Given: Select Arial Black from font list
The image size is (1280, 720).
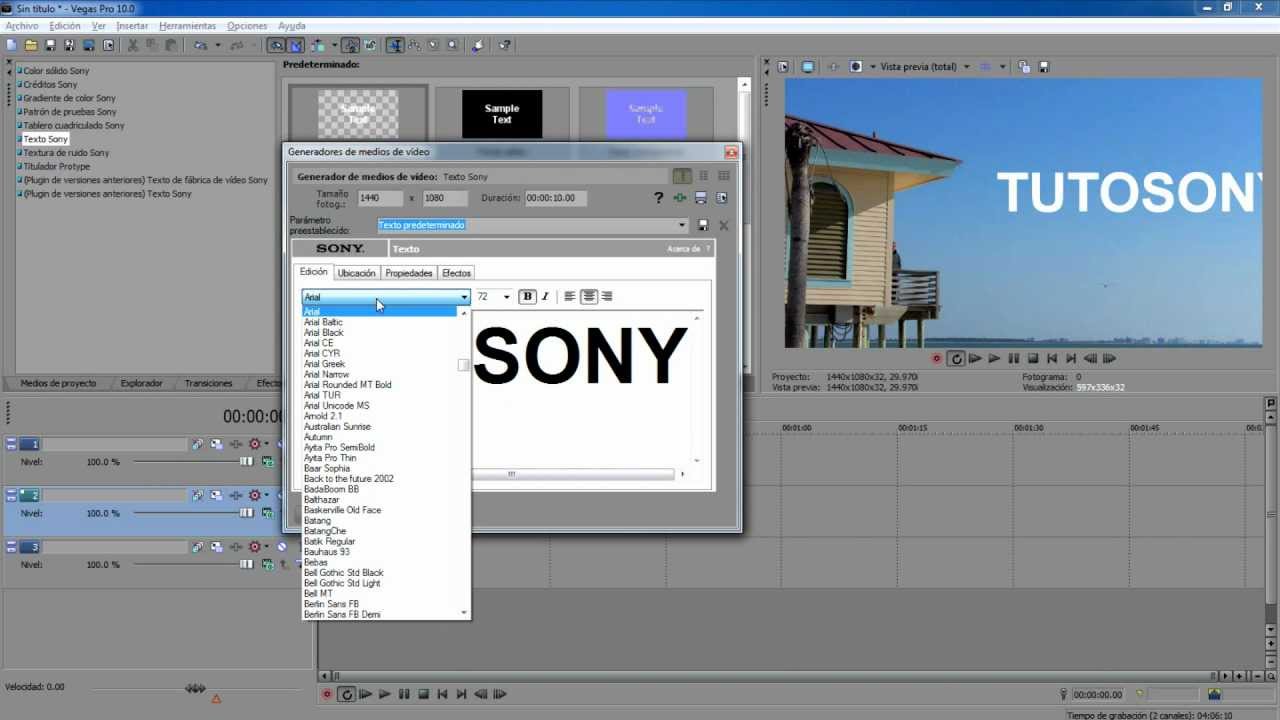Looking at the screenshot, I should click(324, 333).
